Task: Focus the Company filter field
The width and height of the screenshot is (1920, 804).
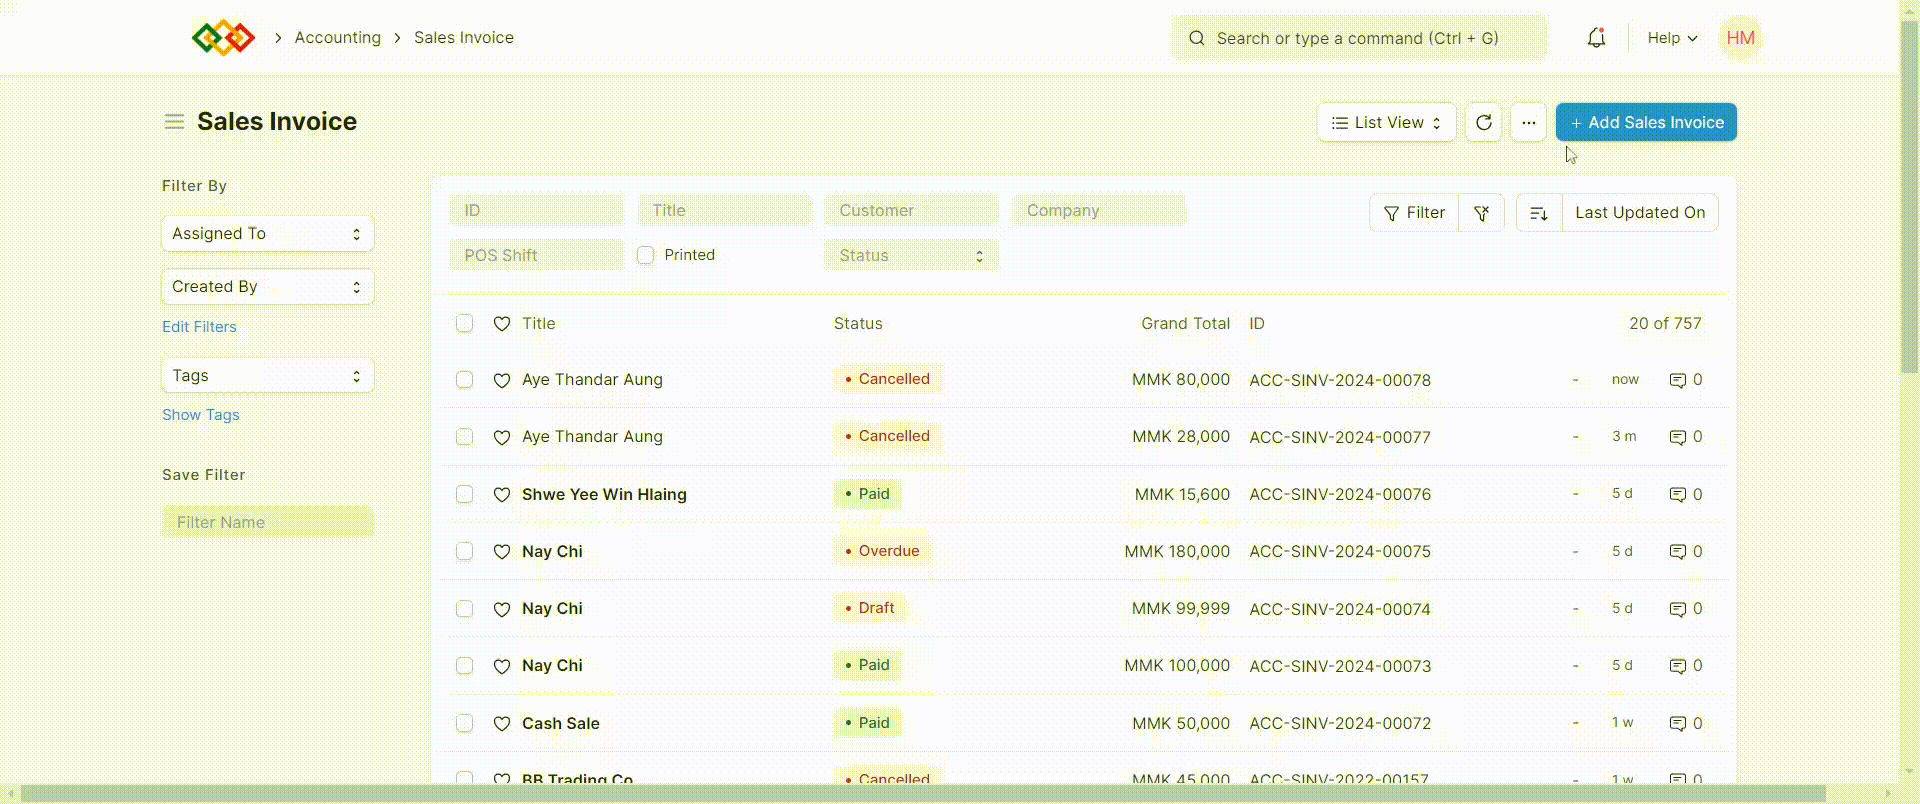Action: (x=1099, y=211)
